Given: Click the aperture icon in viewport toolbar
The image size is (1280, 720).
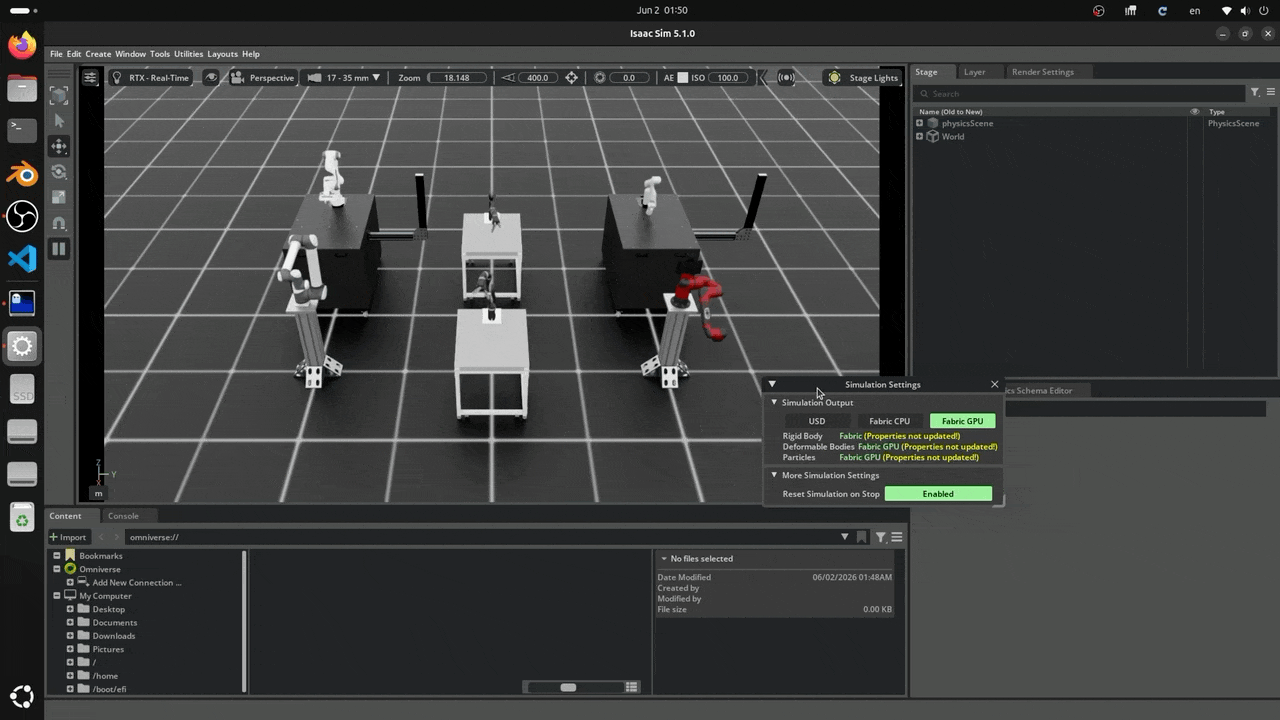Looking at the screenshot, I should pos(600,77).
